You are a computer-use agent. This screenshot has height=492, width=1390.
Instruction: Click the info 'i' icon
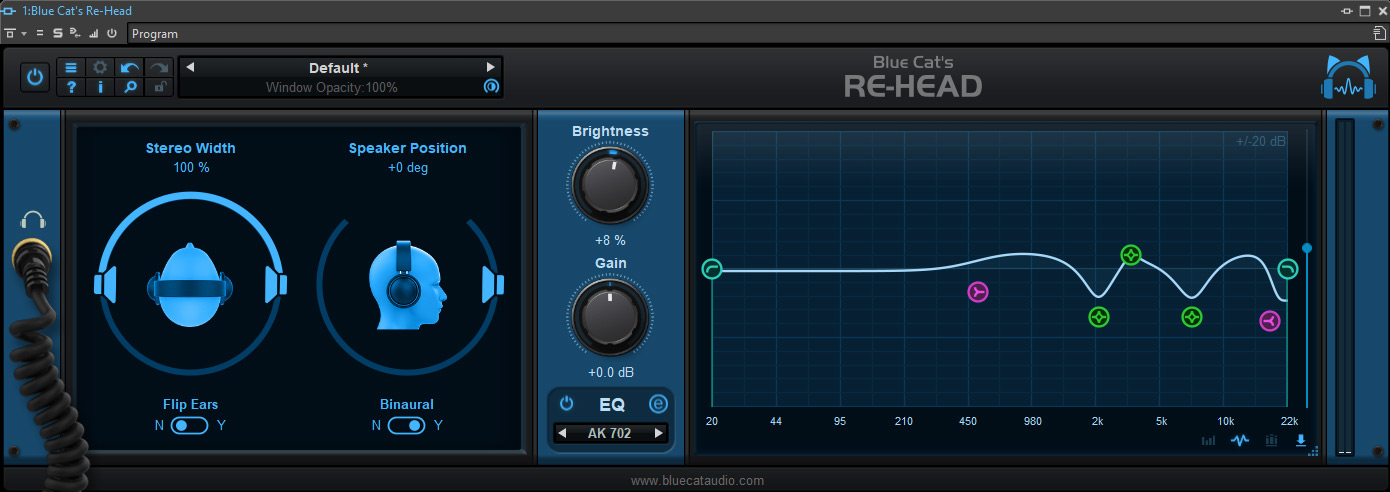(100, 88)
